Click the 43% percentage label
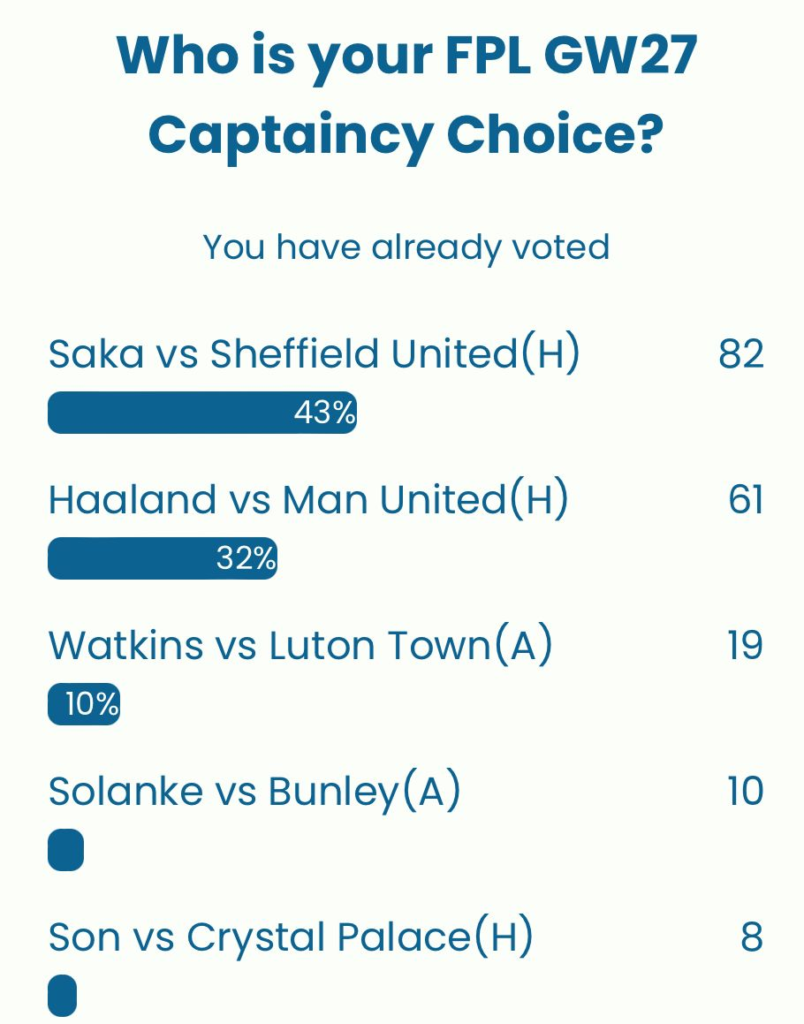804x1024 pixels. click(330, 411)
